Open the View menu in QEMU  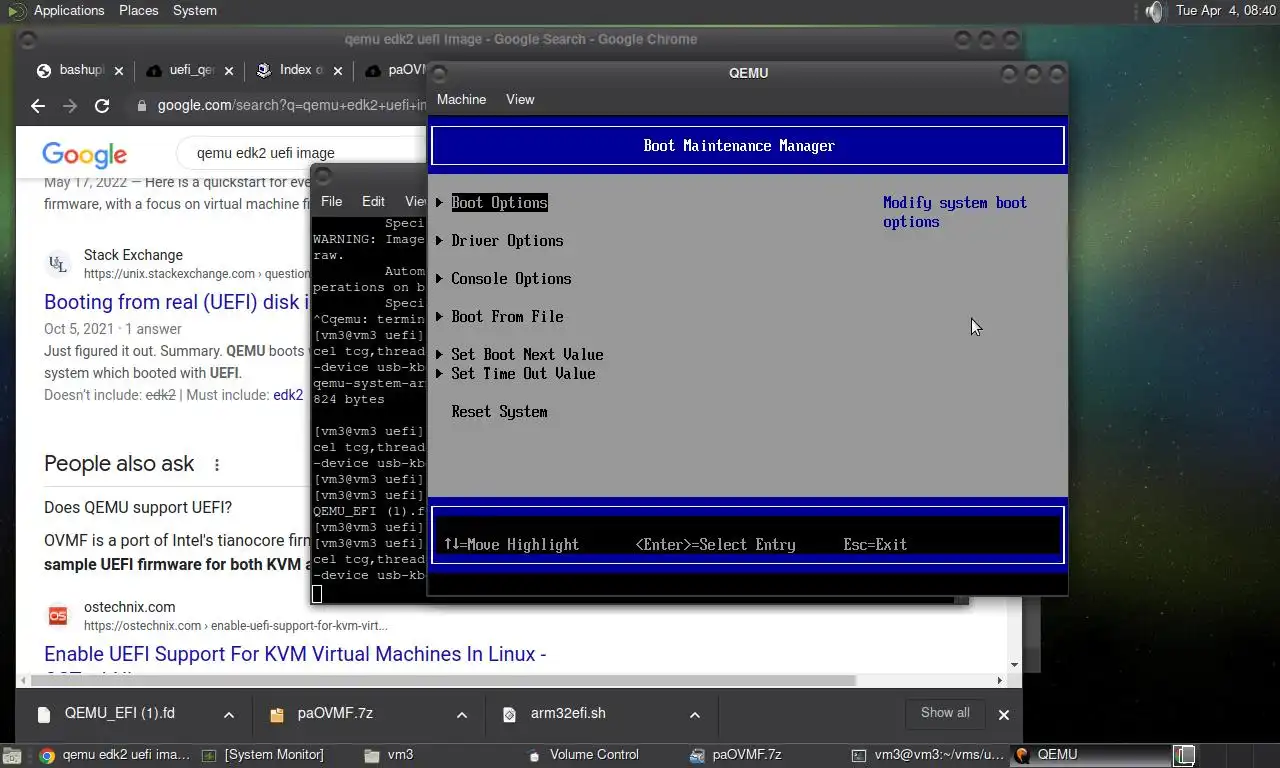(x=520, y=99)
